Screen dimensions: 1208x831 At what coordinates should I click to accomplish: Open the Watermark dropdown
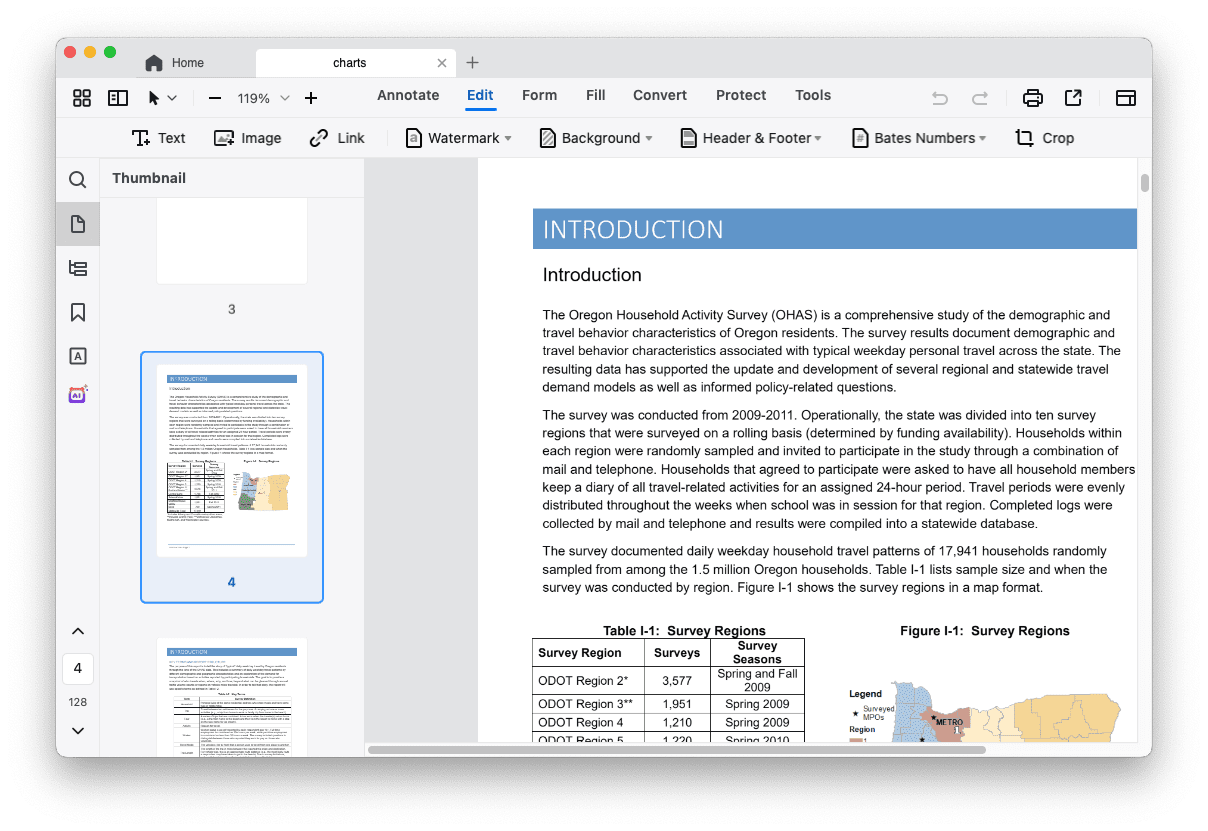[457, 138]
